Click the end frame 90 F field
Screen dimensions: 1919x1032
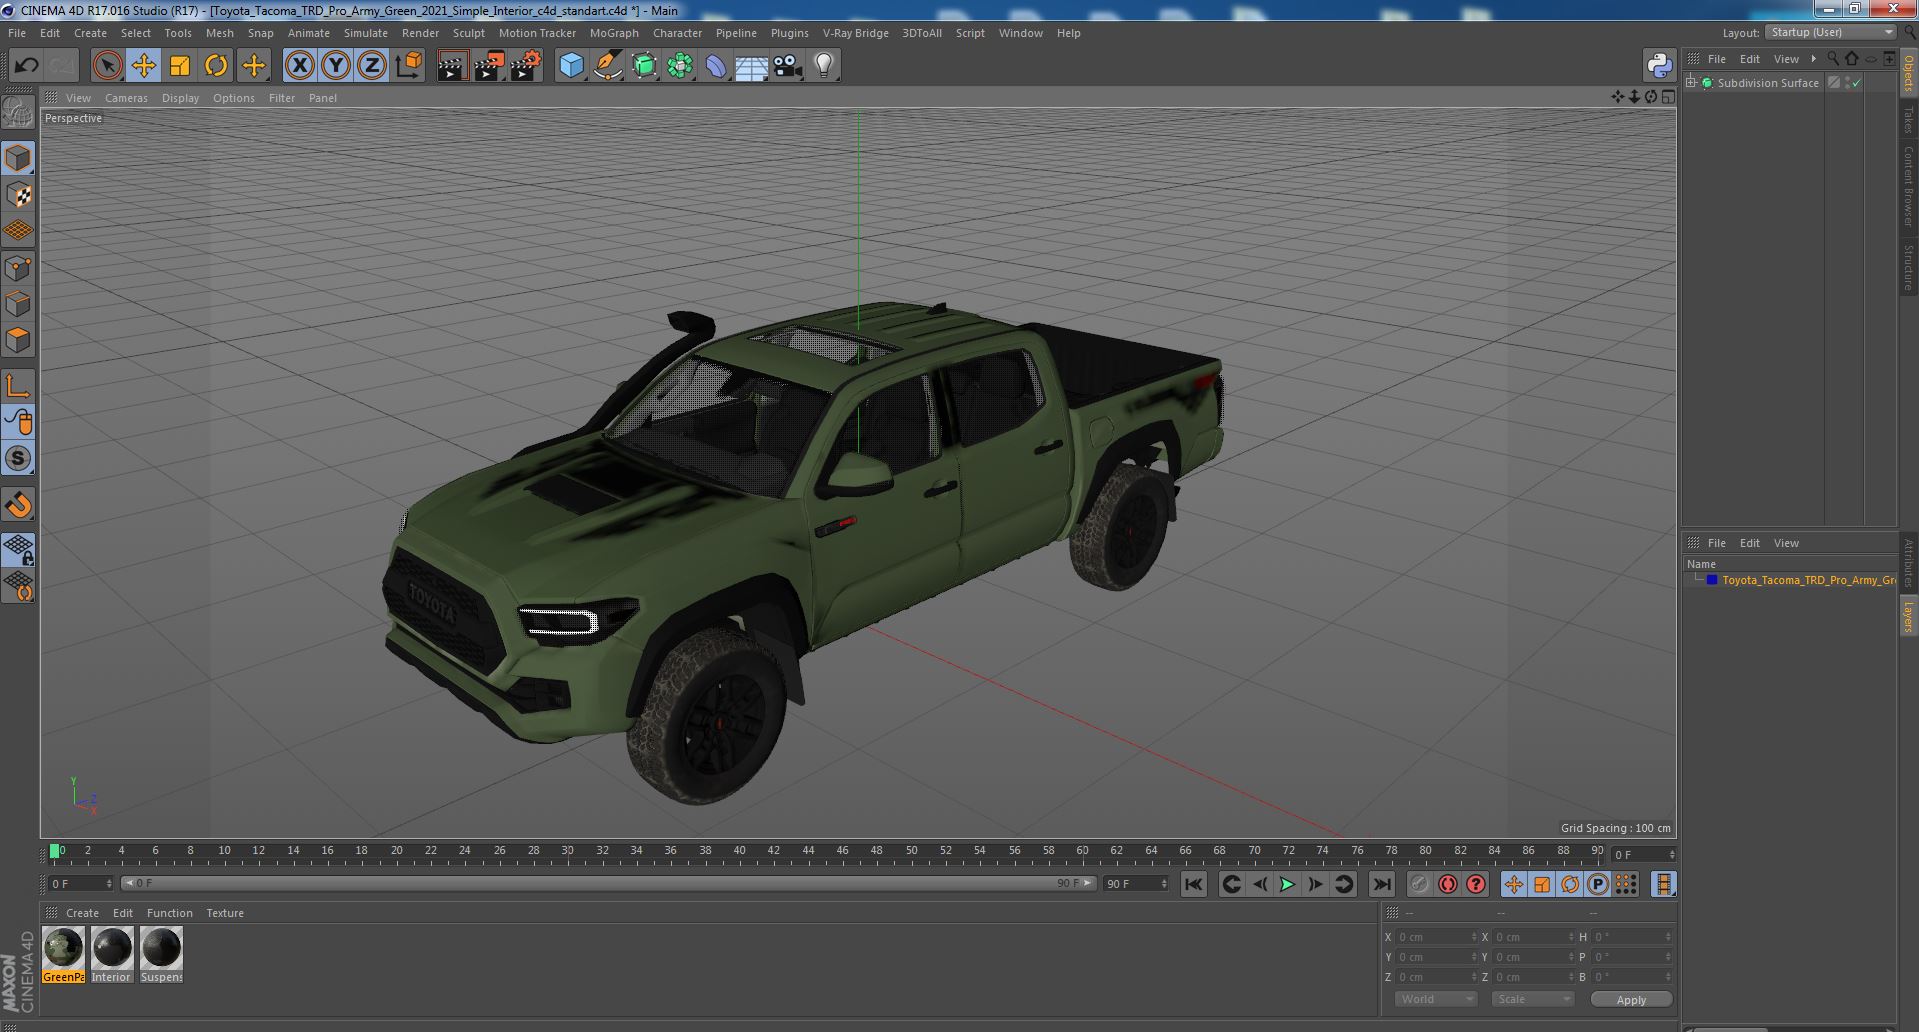pyautogui.click(x=1135, y=884)
